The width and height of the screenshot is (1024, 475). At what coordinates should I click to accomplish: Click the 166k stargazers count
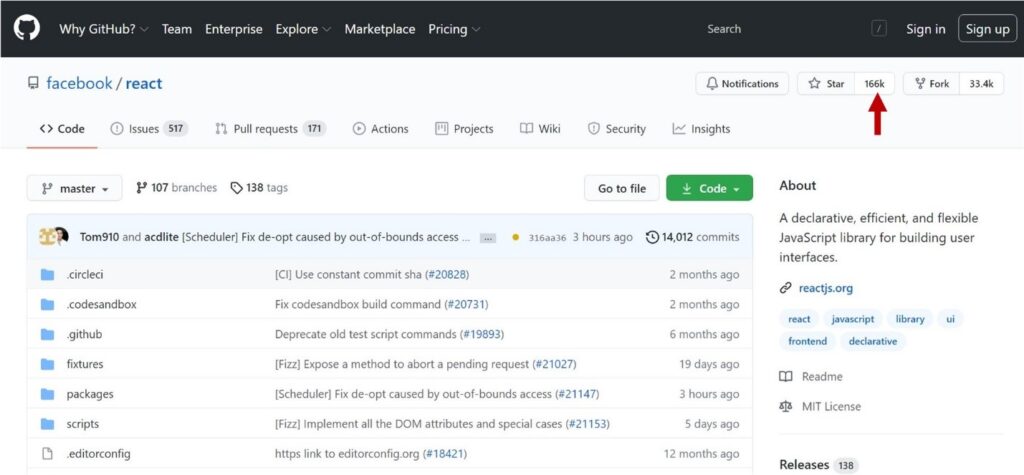[x=874, y=84]
